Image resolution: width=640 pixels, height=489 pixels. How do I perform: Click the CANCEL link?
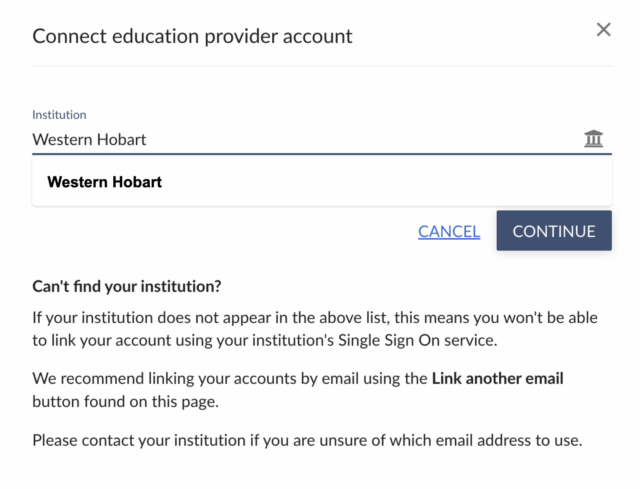[x=449, y=231]
